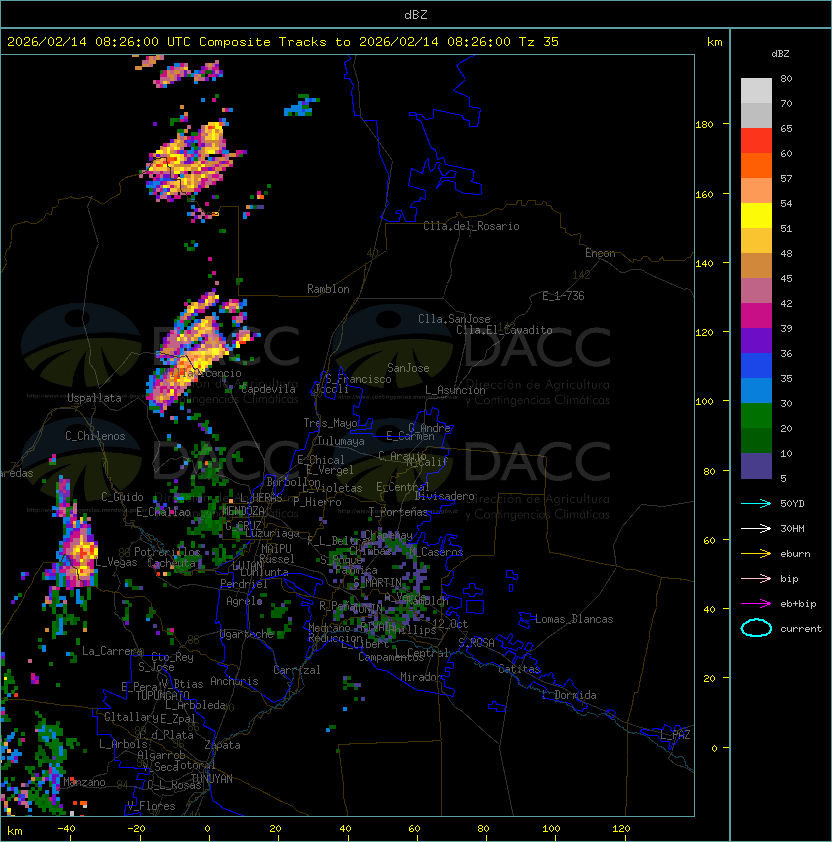The height and width of the screenshot is (842, 832).
Task: Click the 'Clla.del_Rosario' map label
Action: pyautogui.click(x=471, y=226)
